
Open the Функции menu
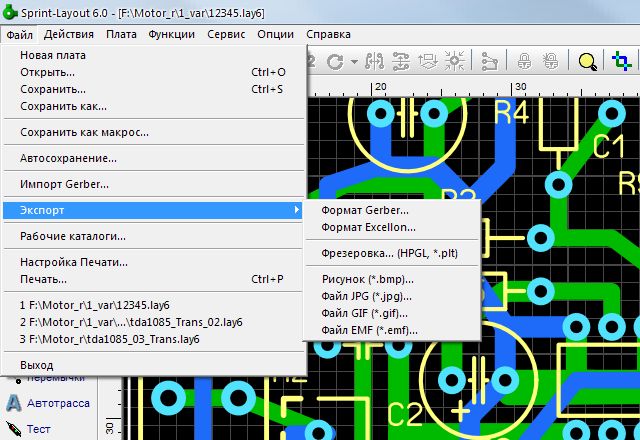pyautogui.click(x=171, y=34)
